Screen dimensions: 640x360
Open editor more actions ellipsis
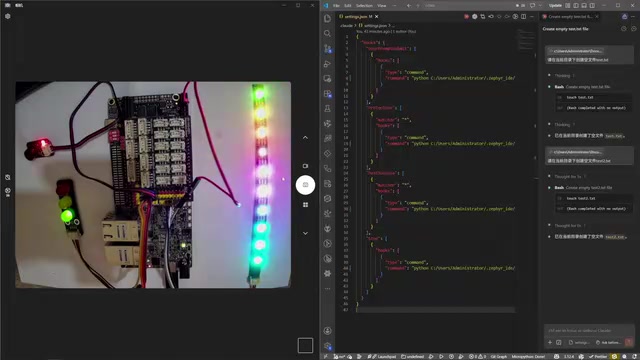[x=532, y=17]
